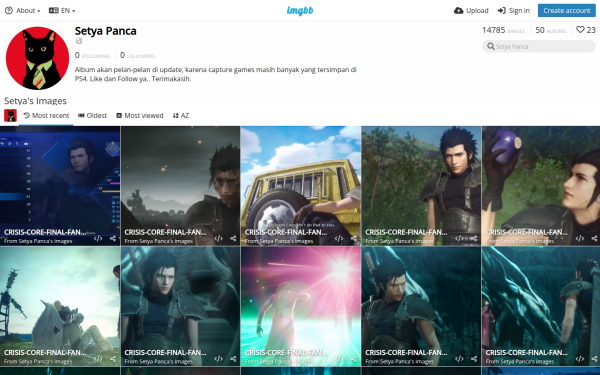
Task: Switch to the Oldest tab
Action: click(93, 116)
